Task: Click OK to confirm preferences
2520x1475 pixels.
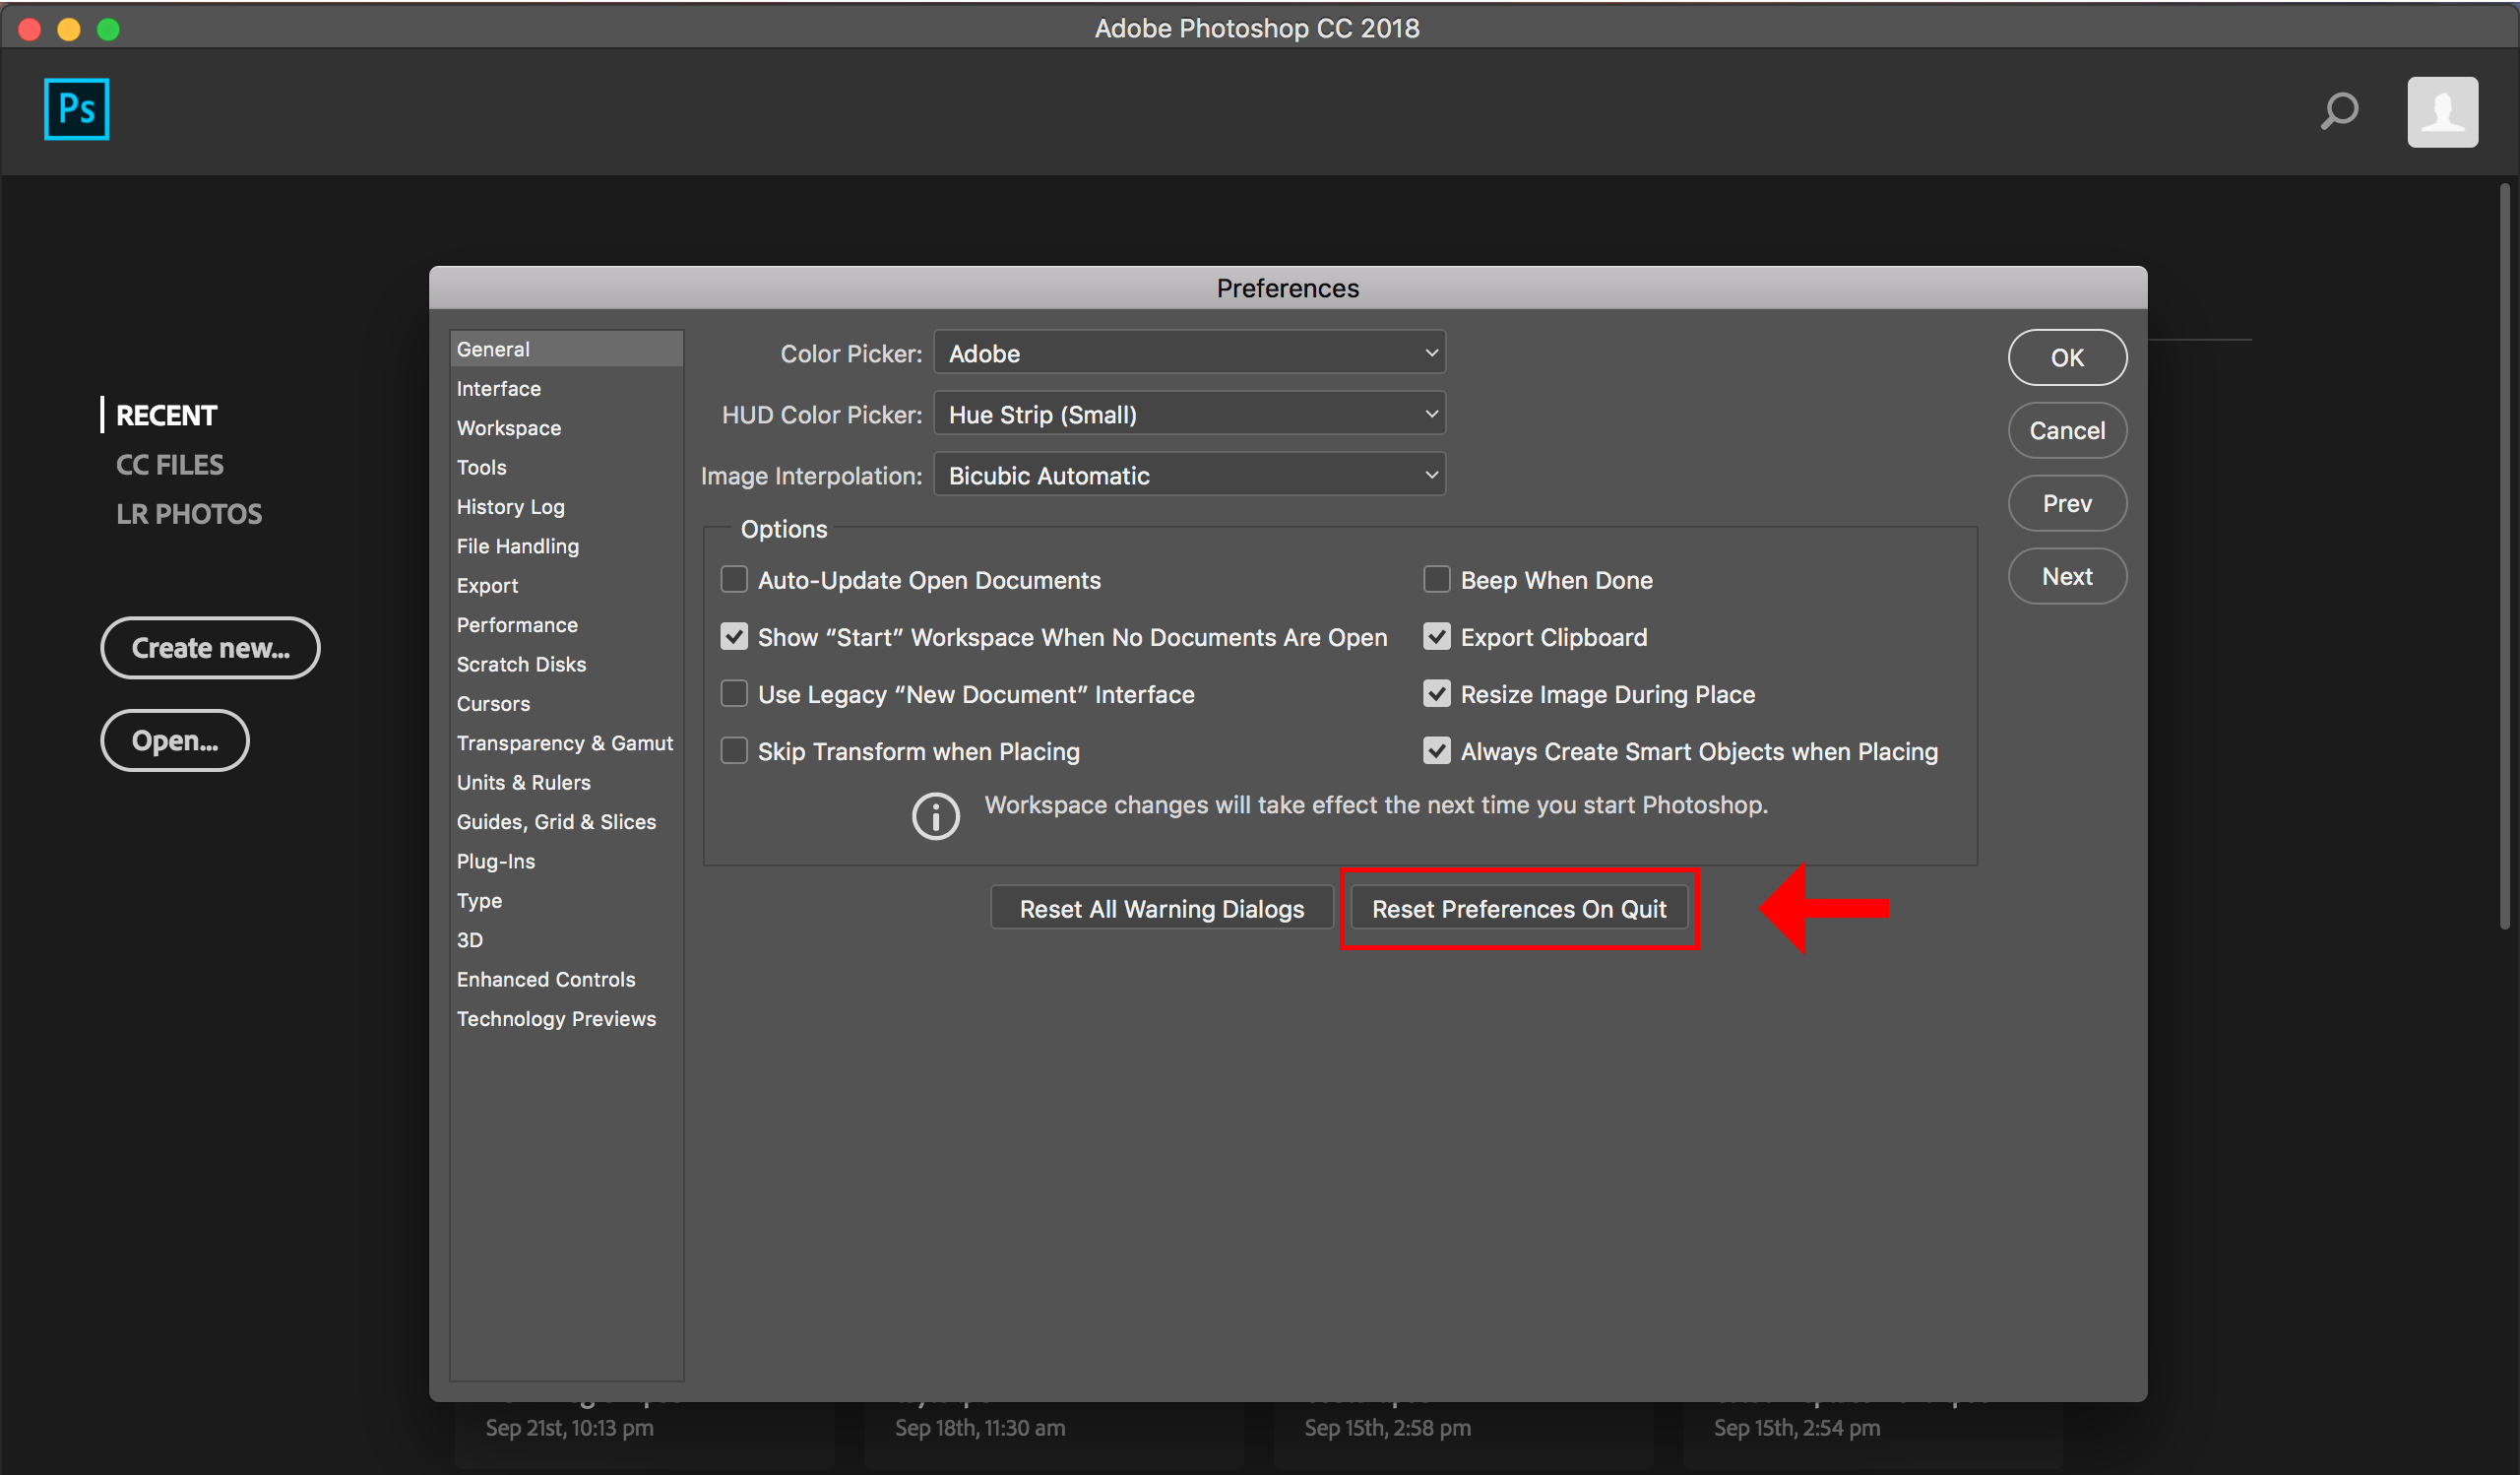Action: [2067, 357]
